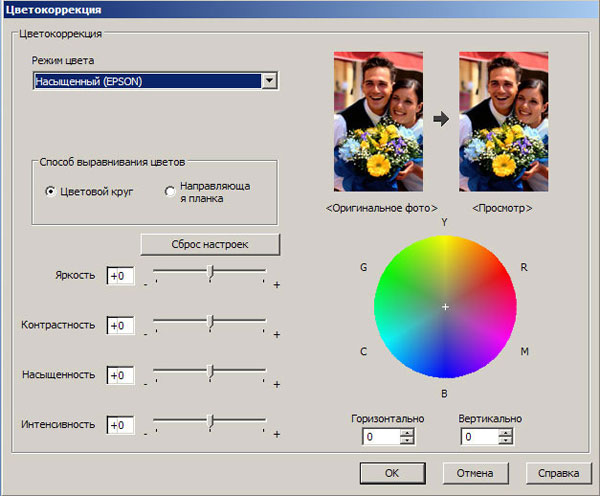This screenshot has height=496, width=600.
Task: Click the minus sign of Интенсивность slider
Action: [145, 434]
